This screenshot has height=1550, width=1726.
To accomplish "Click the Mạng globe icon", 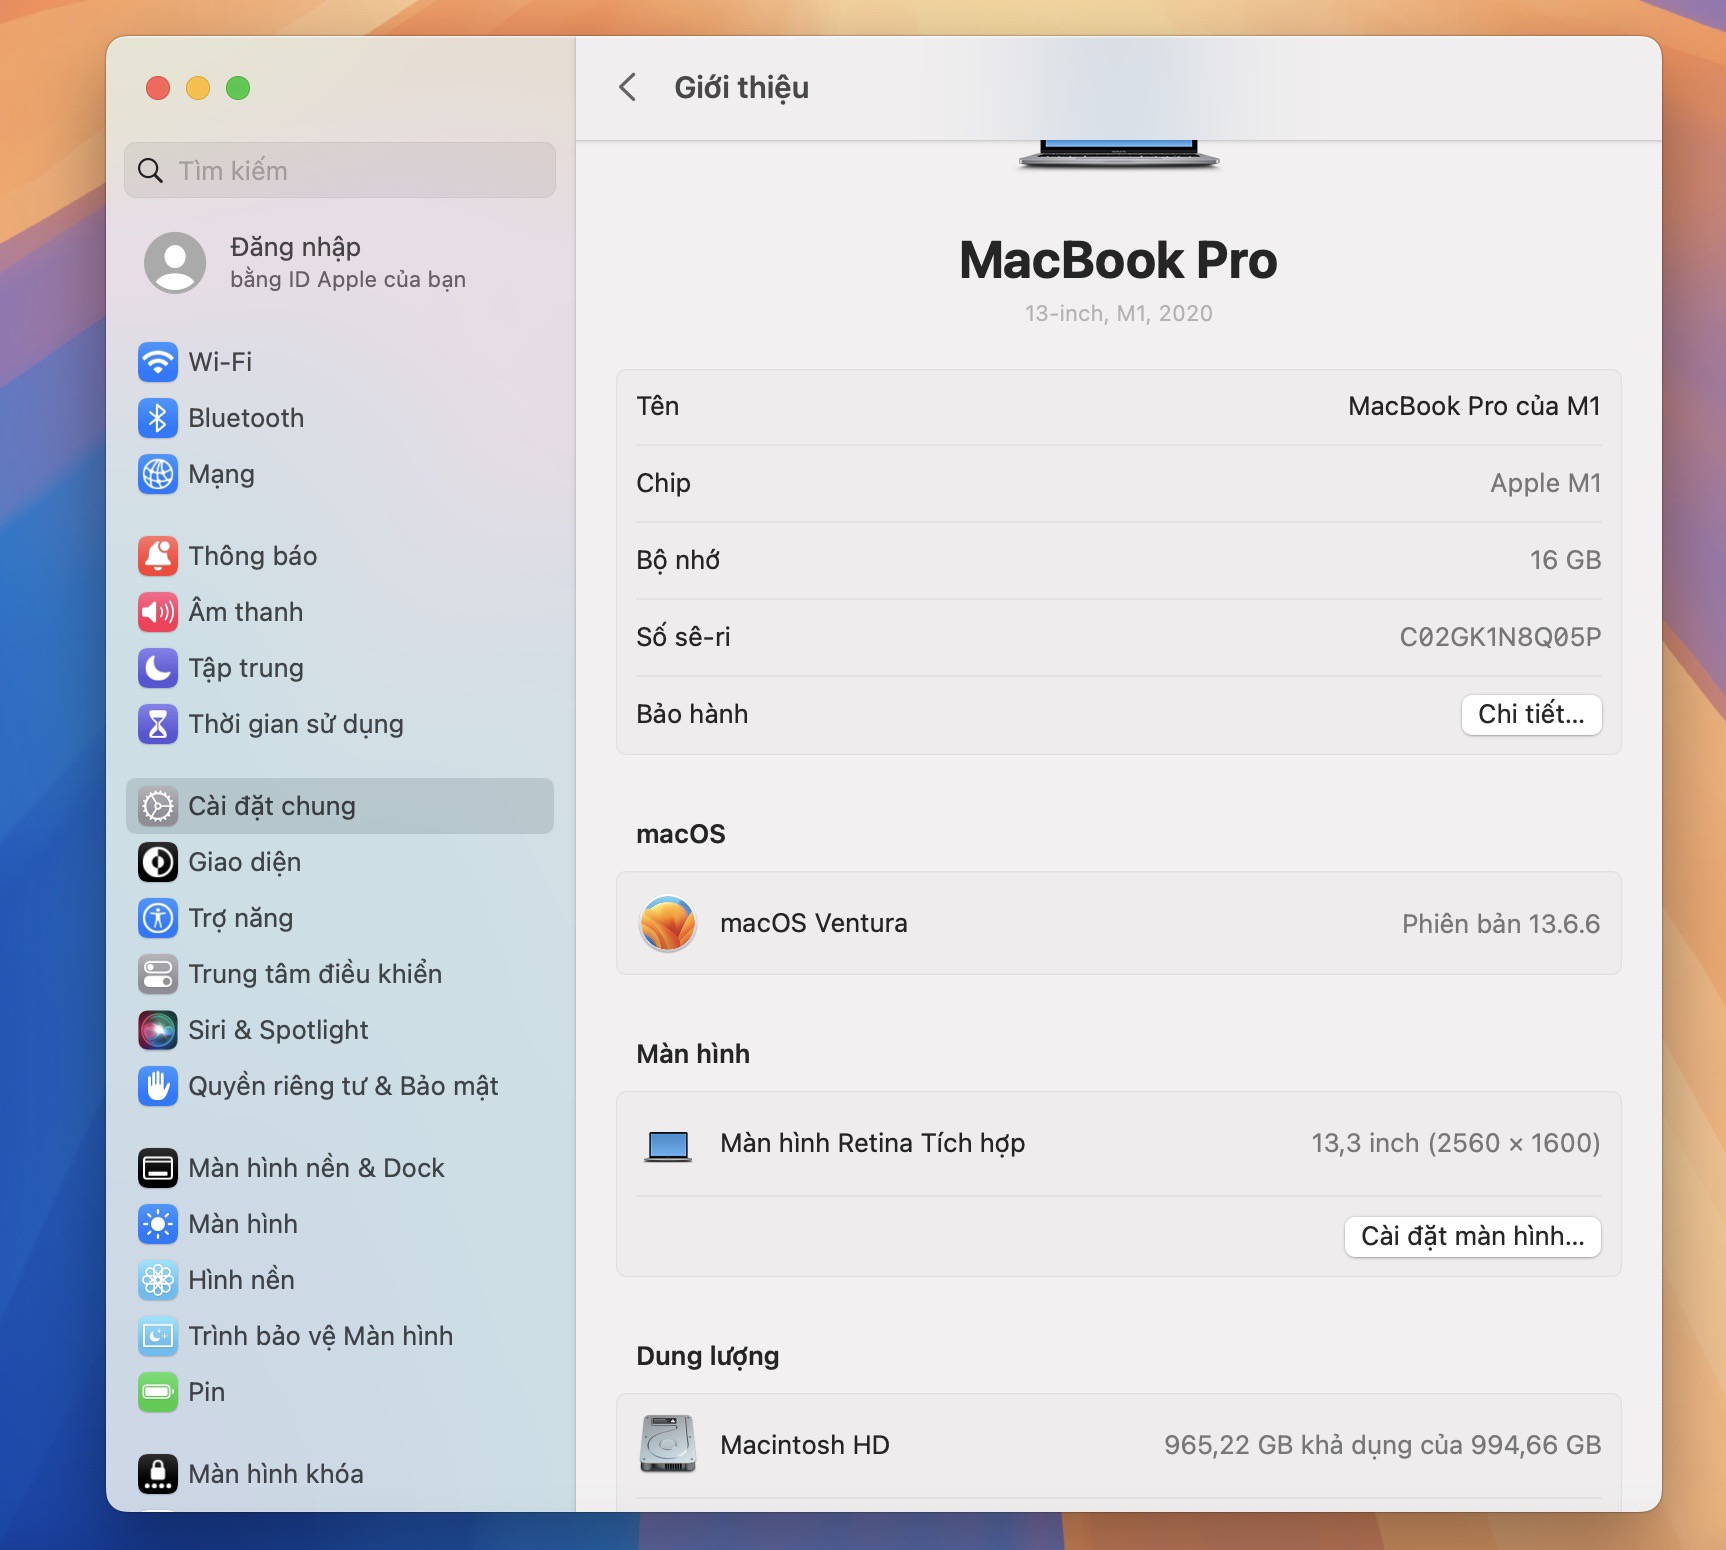I will (158, 474).
